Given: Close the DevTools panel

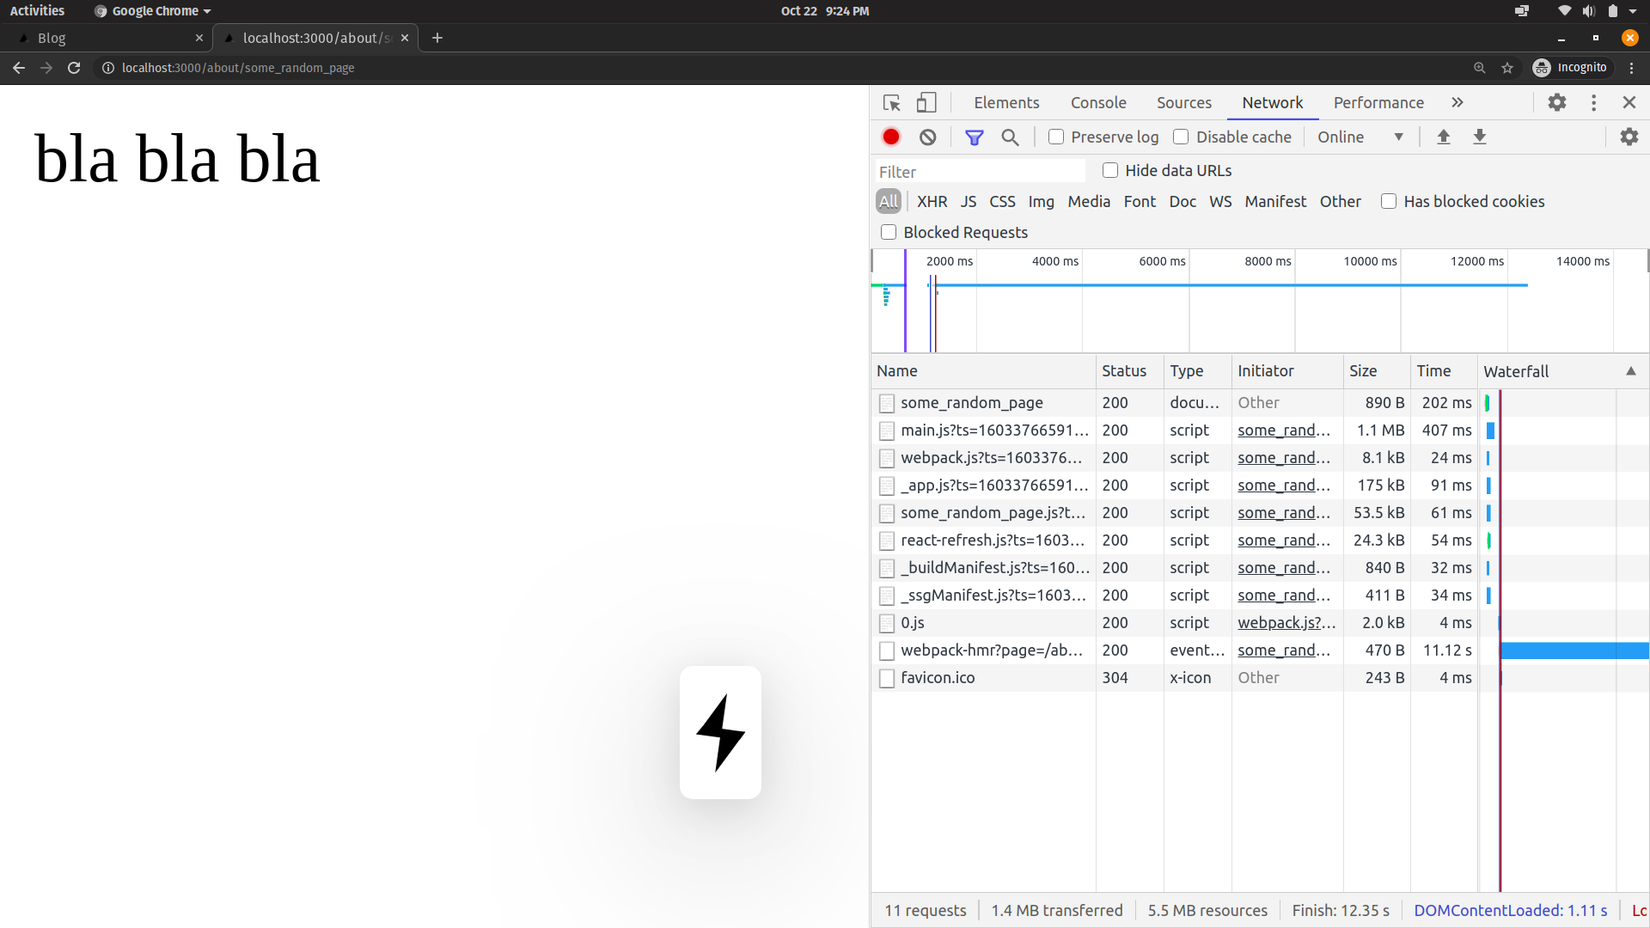Looking at the screenshot, I should coord(1629,103).
